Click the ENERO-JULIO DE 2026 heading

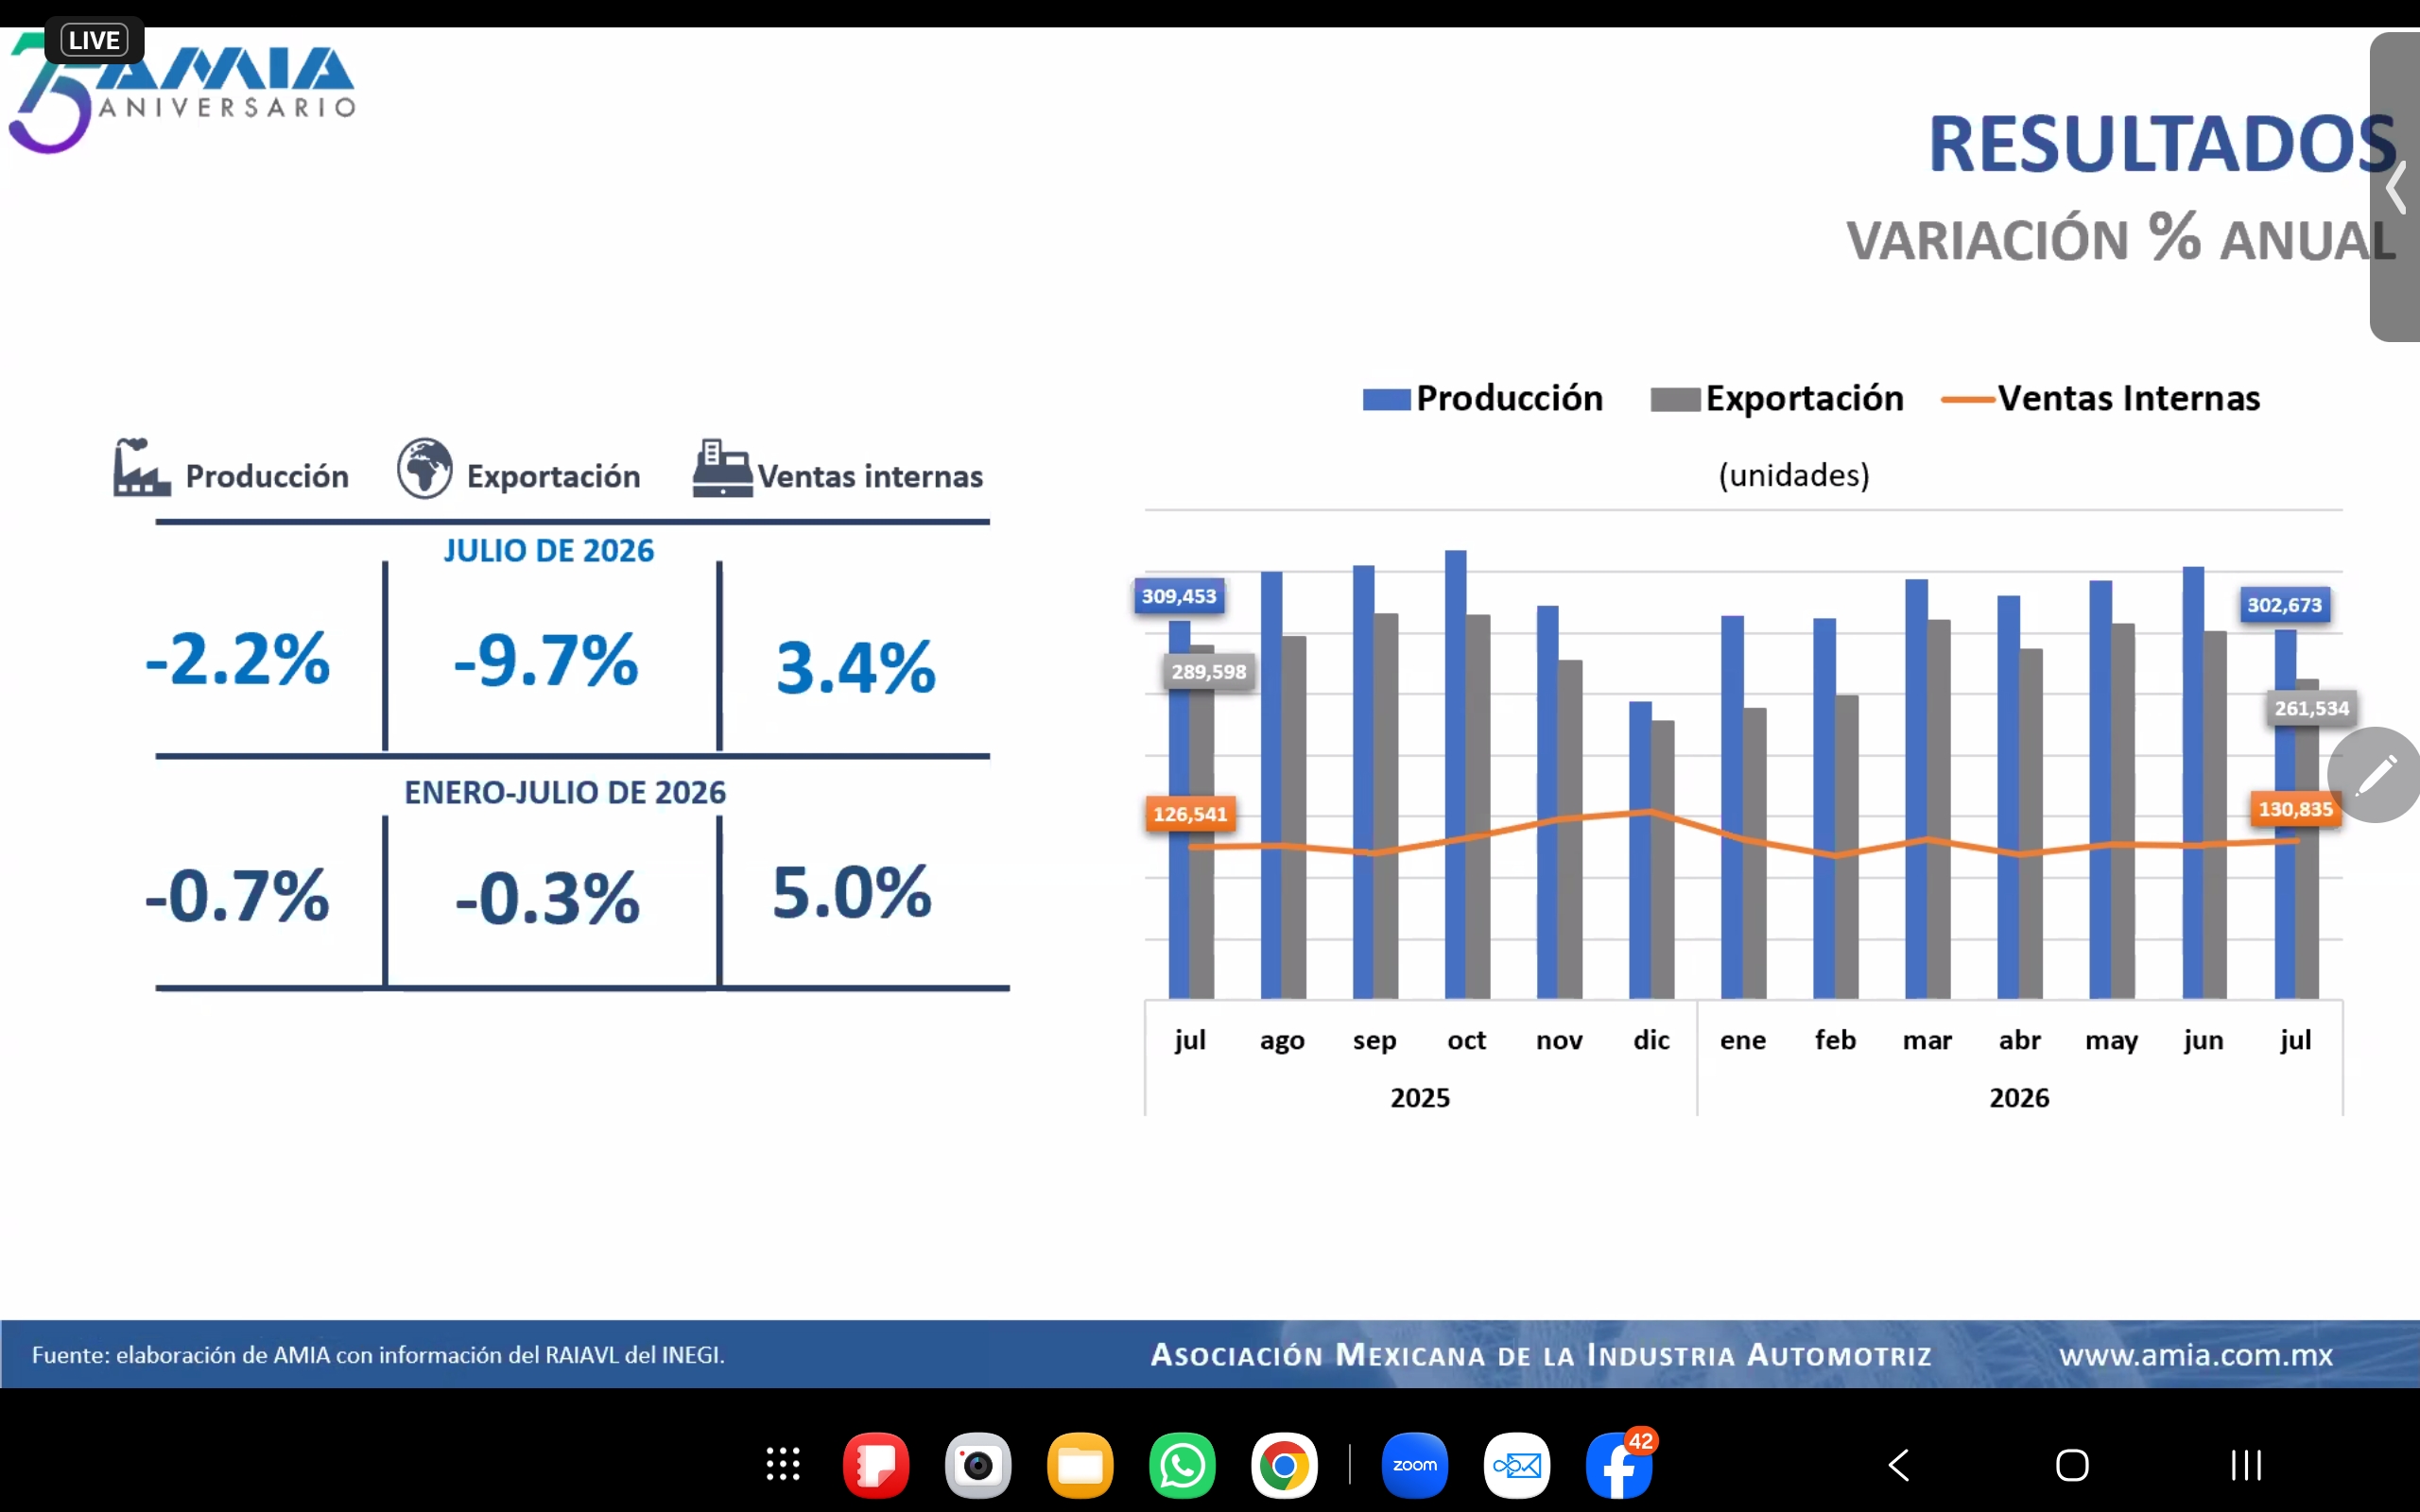tap(565, 793)
